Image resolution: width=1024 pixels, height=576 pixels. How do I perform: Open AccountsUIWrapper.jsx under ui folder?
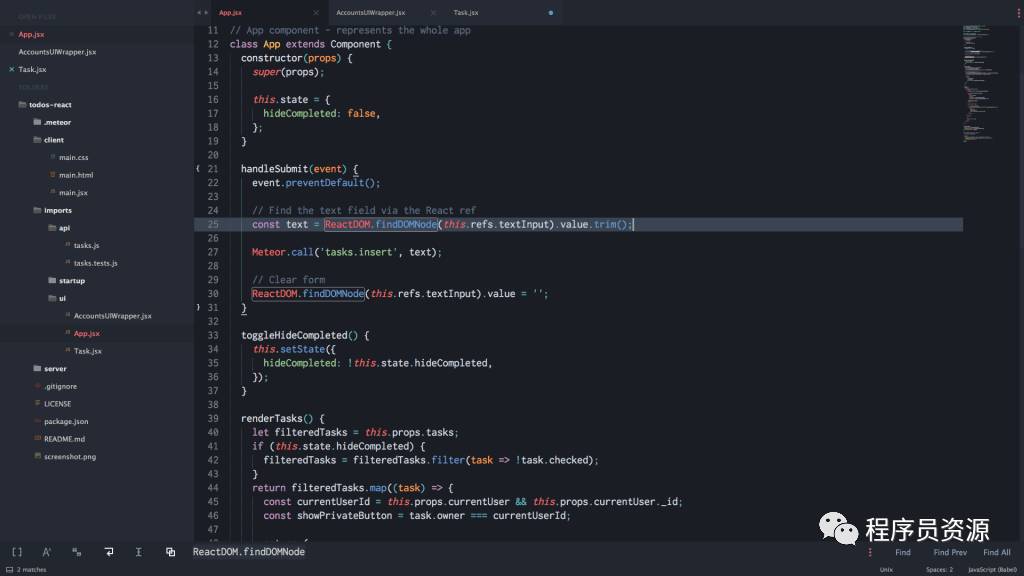112,316
